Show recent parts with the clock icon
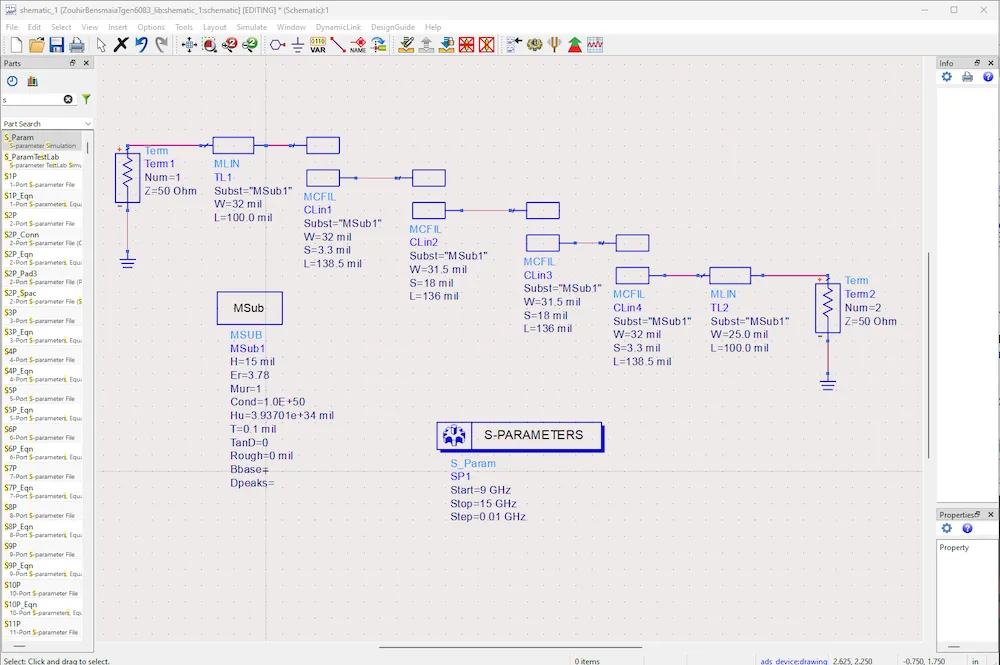Viewport: 1000px width, 665px height. (12, 81)
